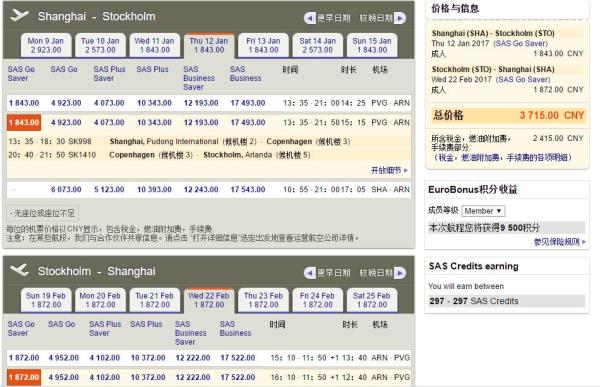Click the earlier dates arrow for Shanghai - Stockholm
This screenshot has width=600, height=387.
[x=310, y=18]
